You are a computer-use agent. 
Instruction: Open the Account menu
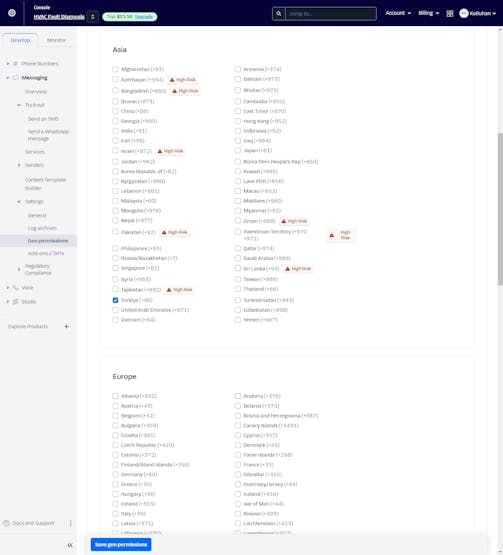(x=398, y=13)
